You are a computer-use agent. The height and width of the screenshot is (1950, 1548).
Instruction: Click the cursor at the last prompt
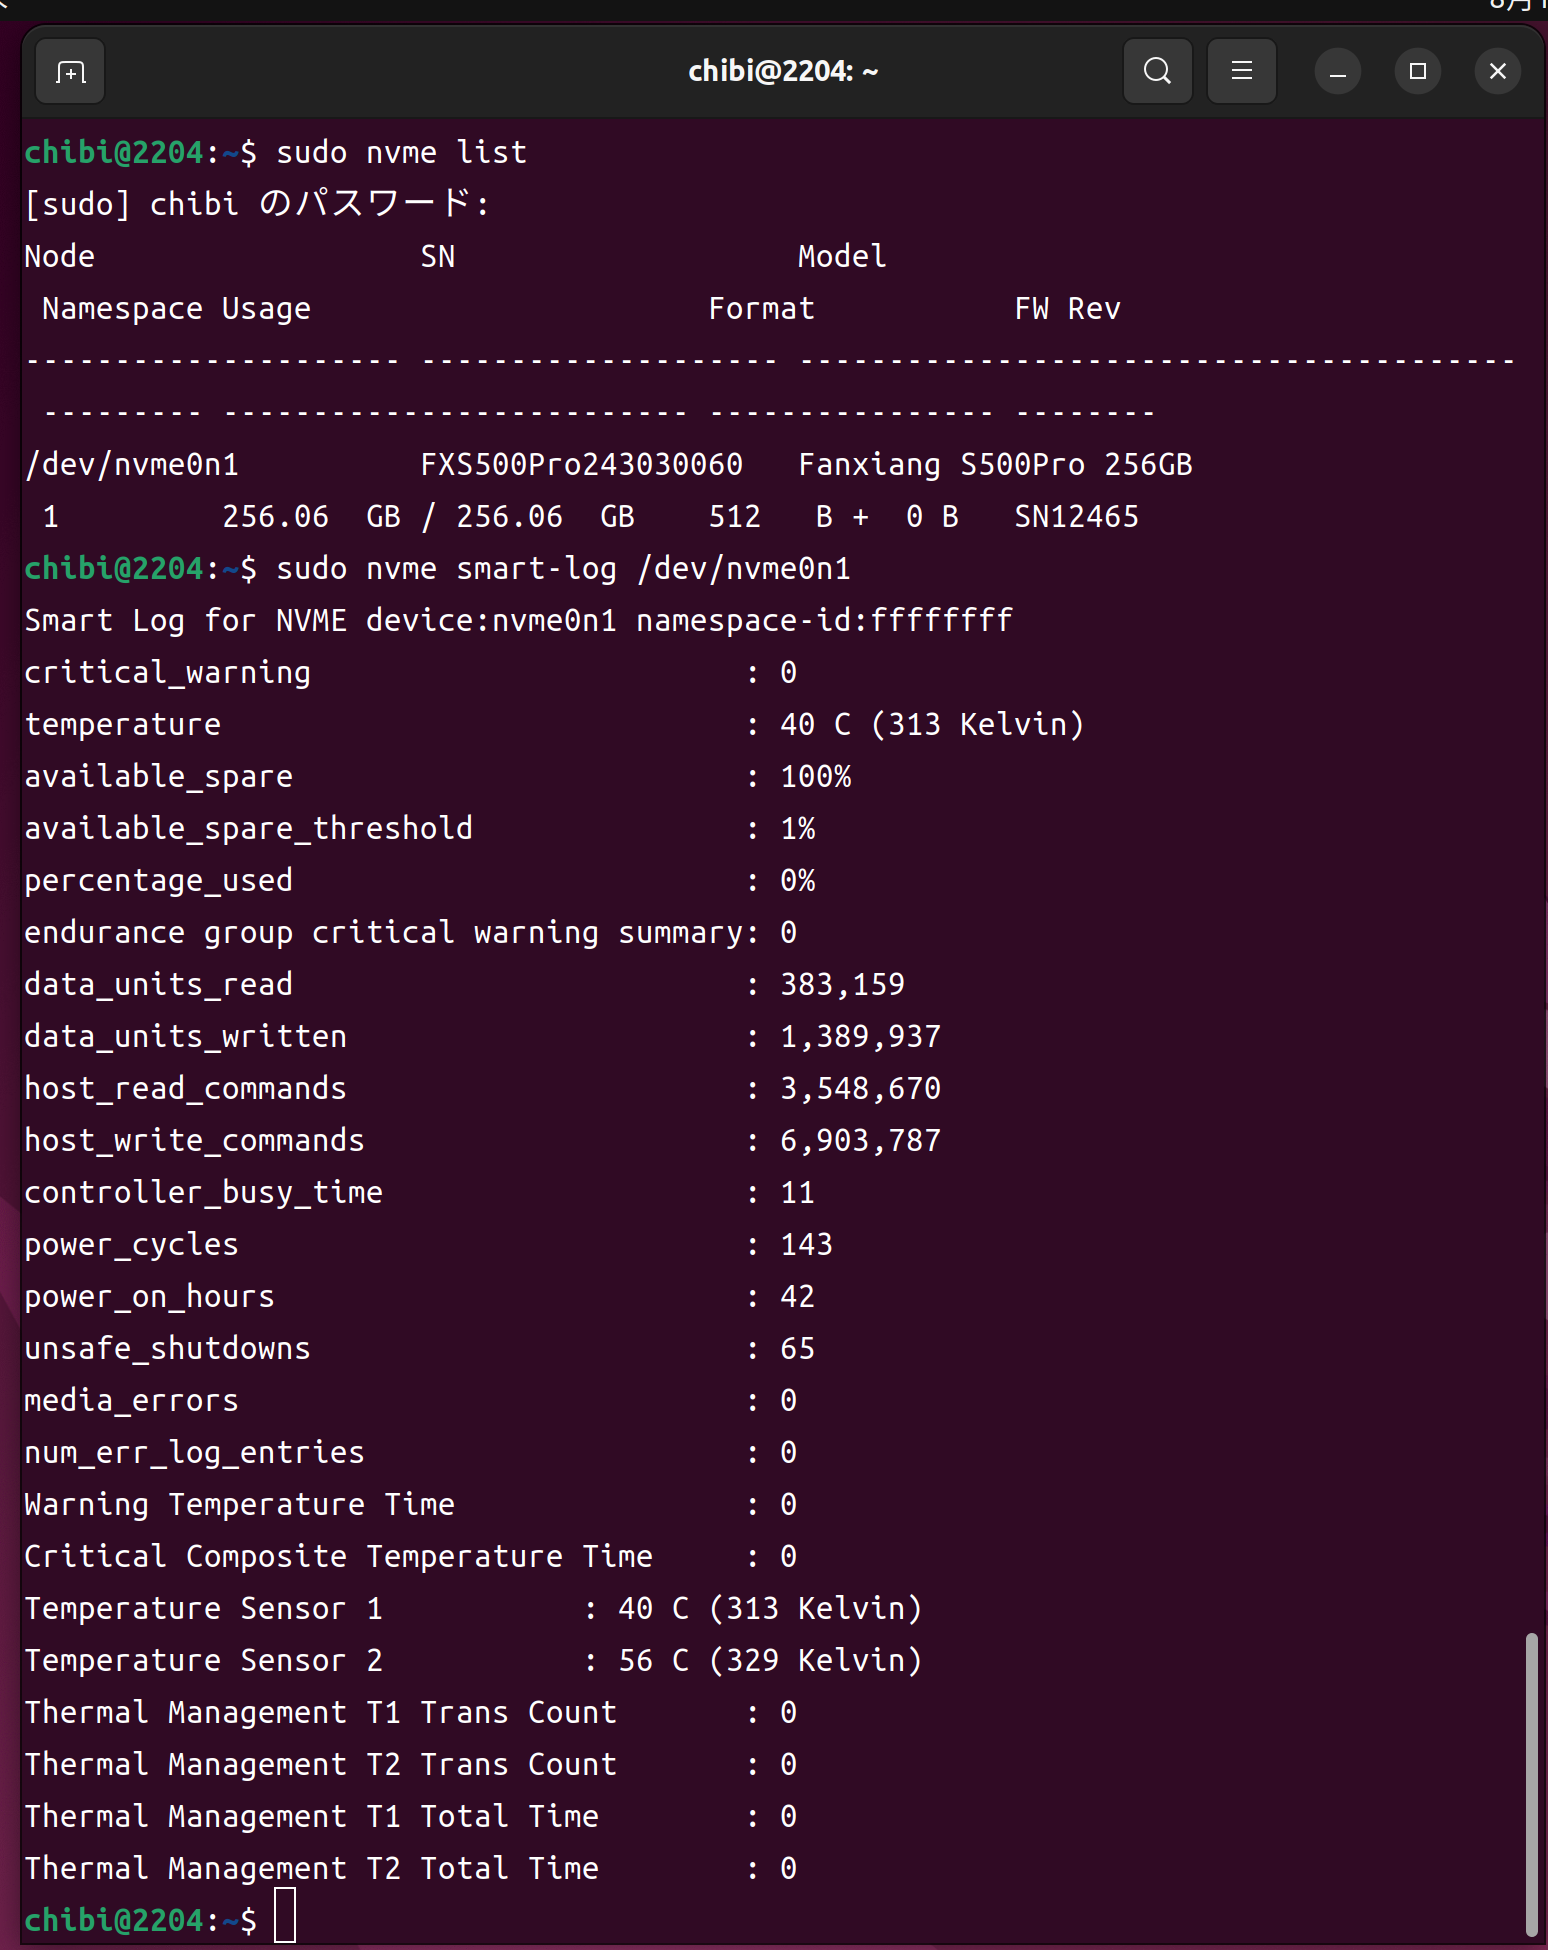pos(285,1918)
